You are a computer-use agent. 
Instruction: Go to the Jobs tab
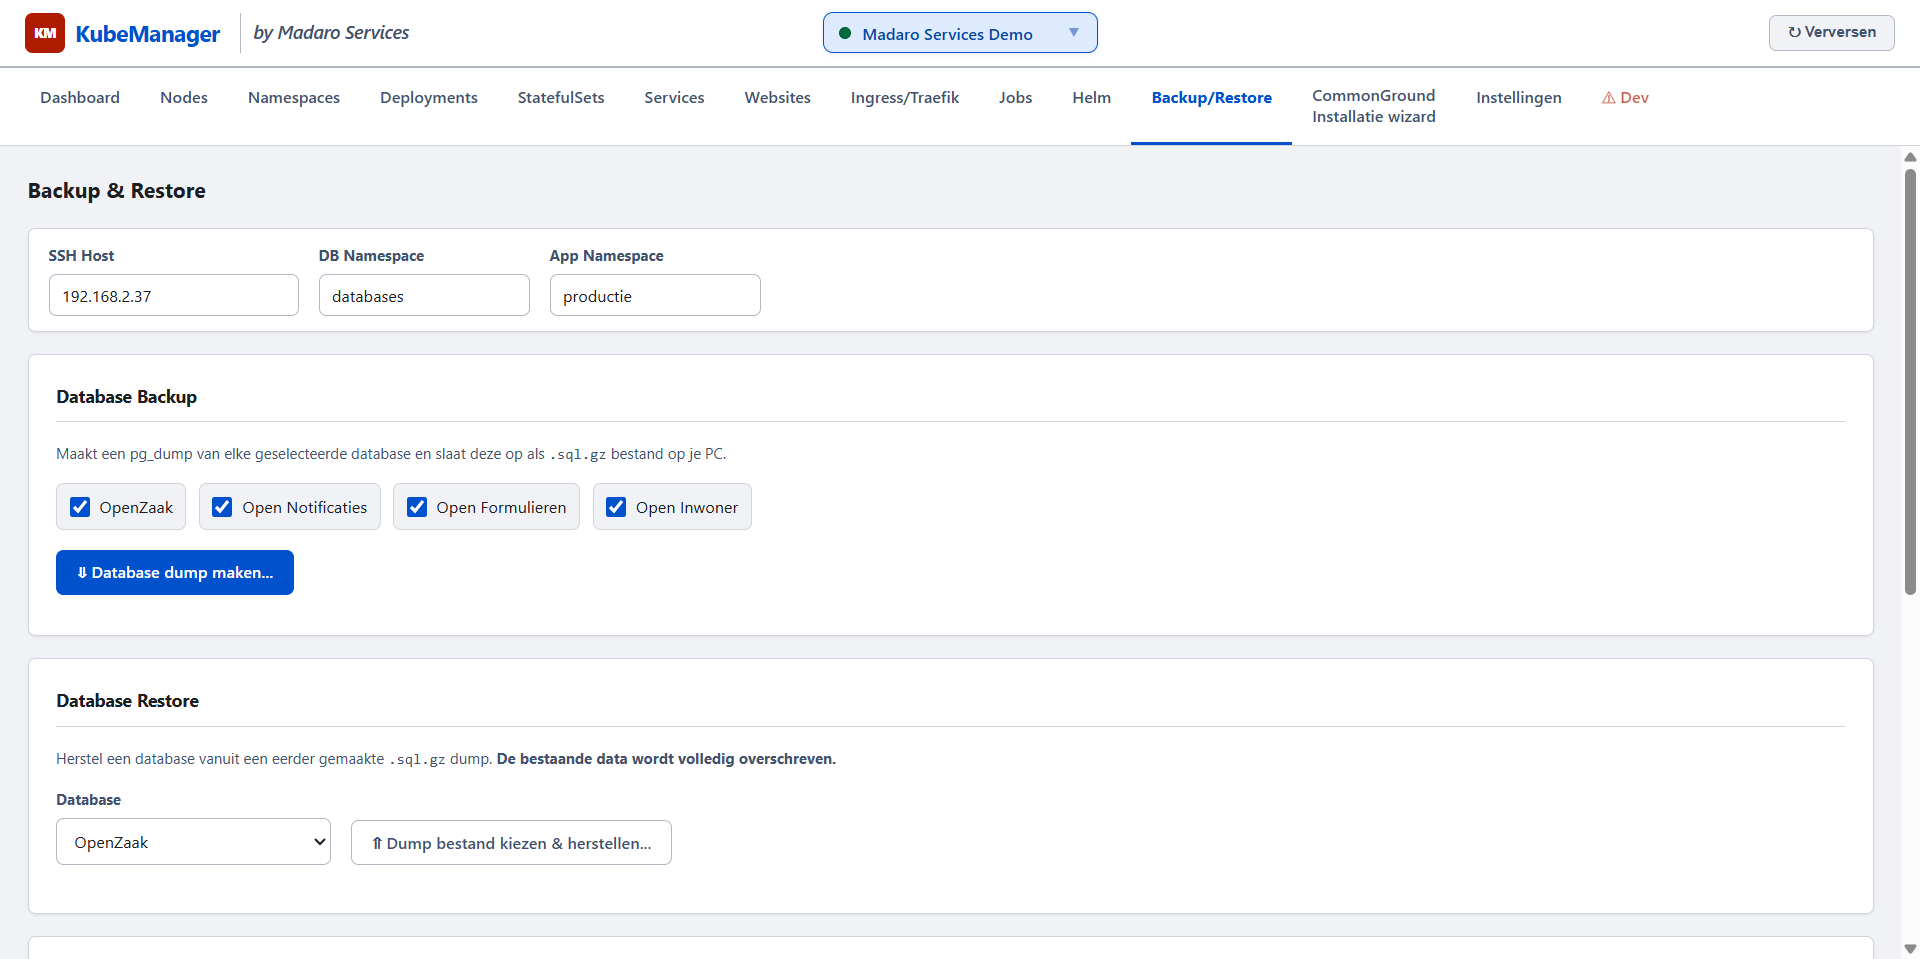coord(1015,97)
